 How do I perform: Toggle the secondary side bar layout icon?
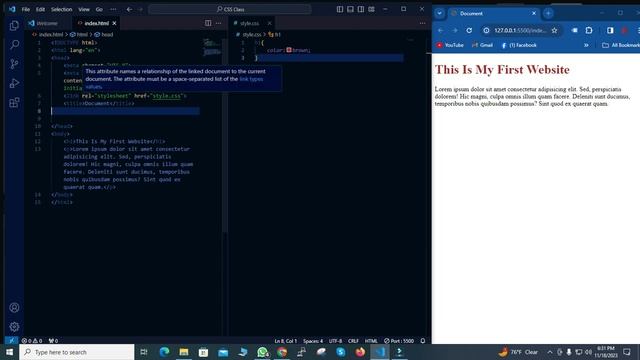tap(361, 9)
